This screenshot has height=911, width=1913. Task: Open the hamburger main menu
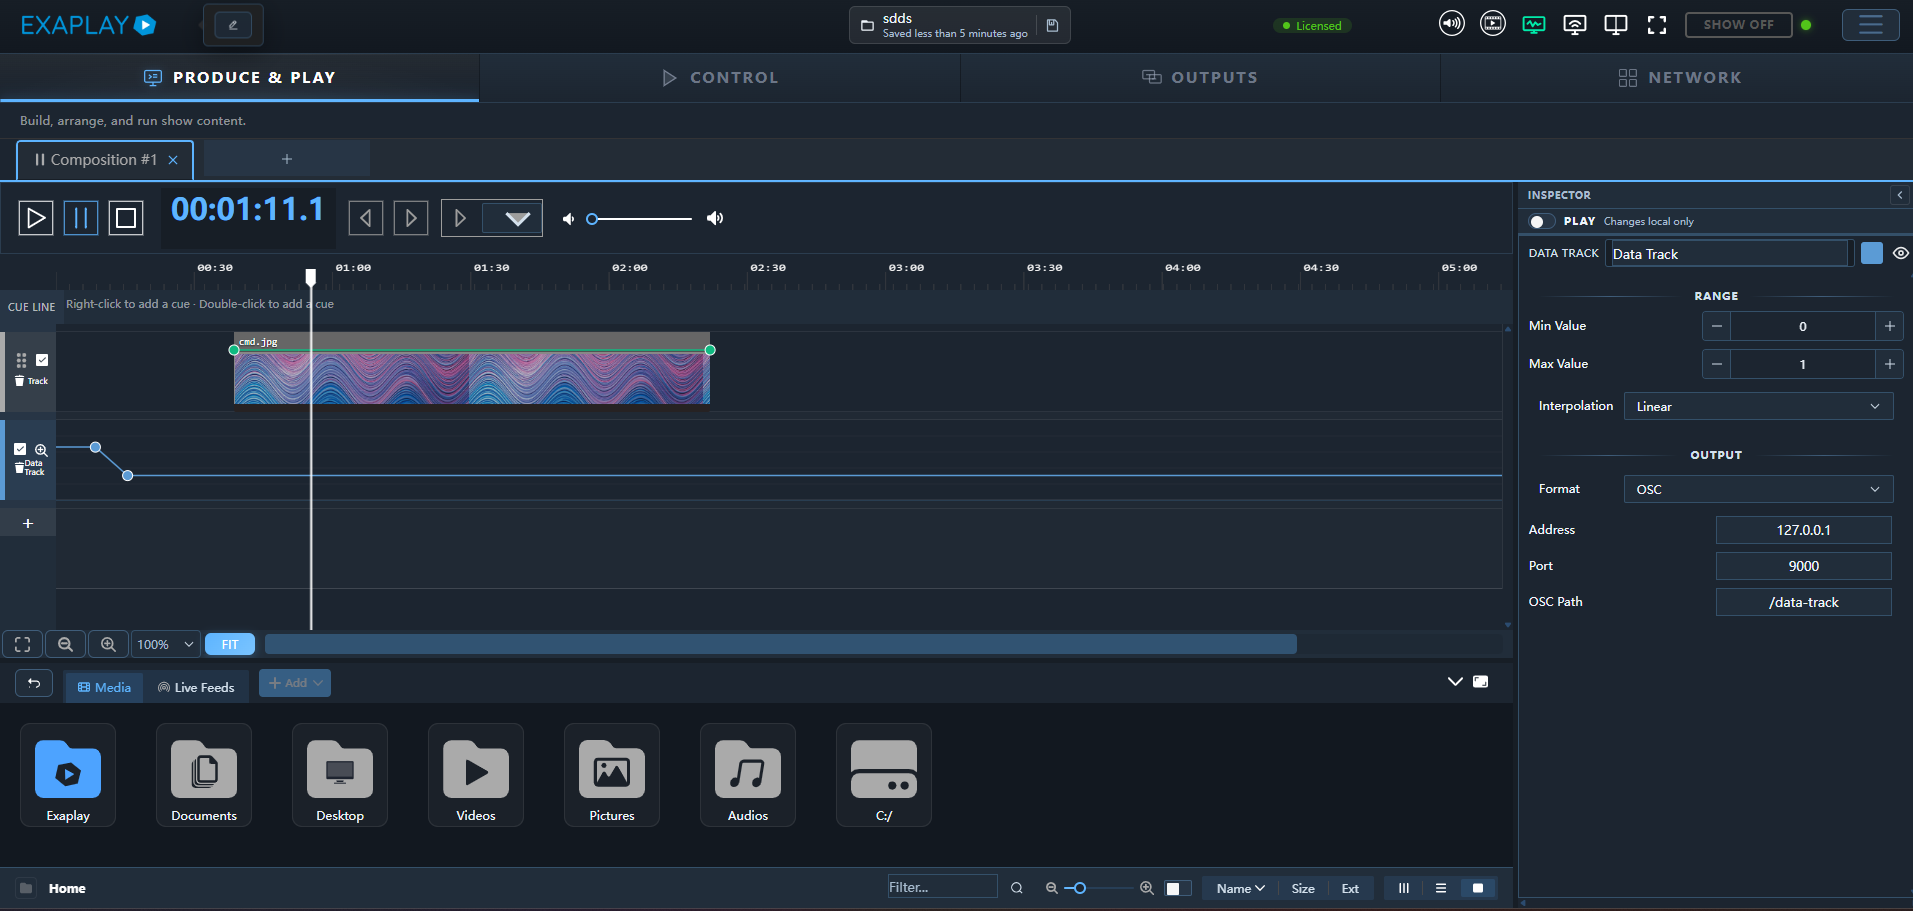[1870, 25]
